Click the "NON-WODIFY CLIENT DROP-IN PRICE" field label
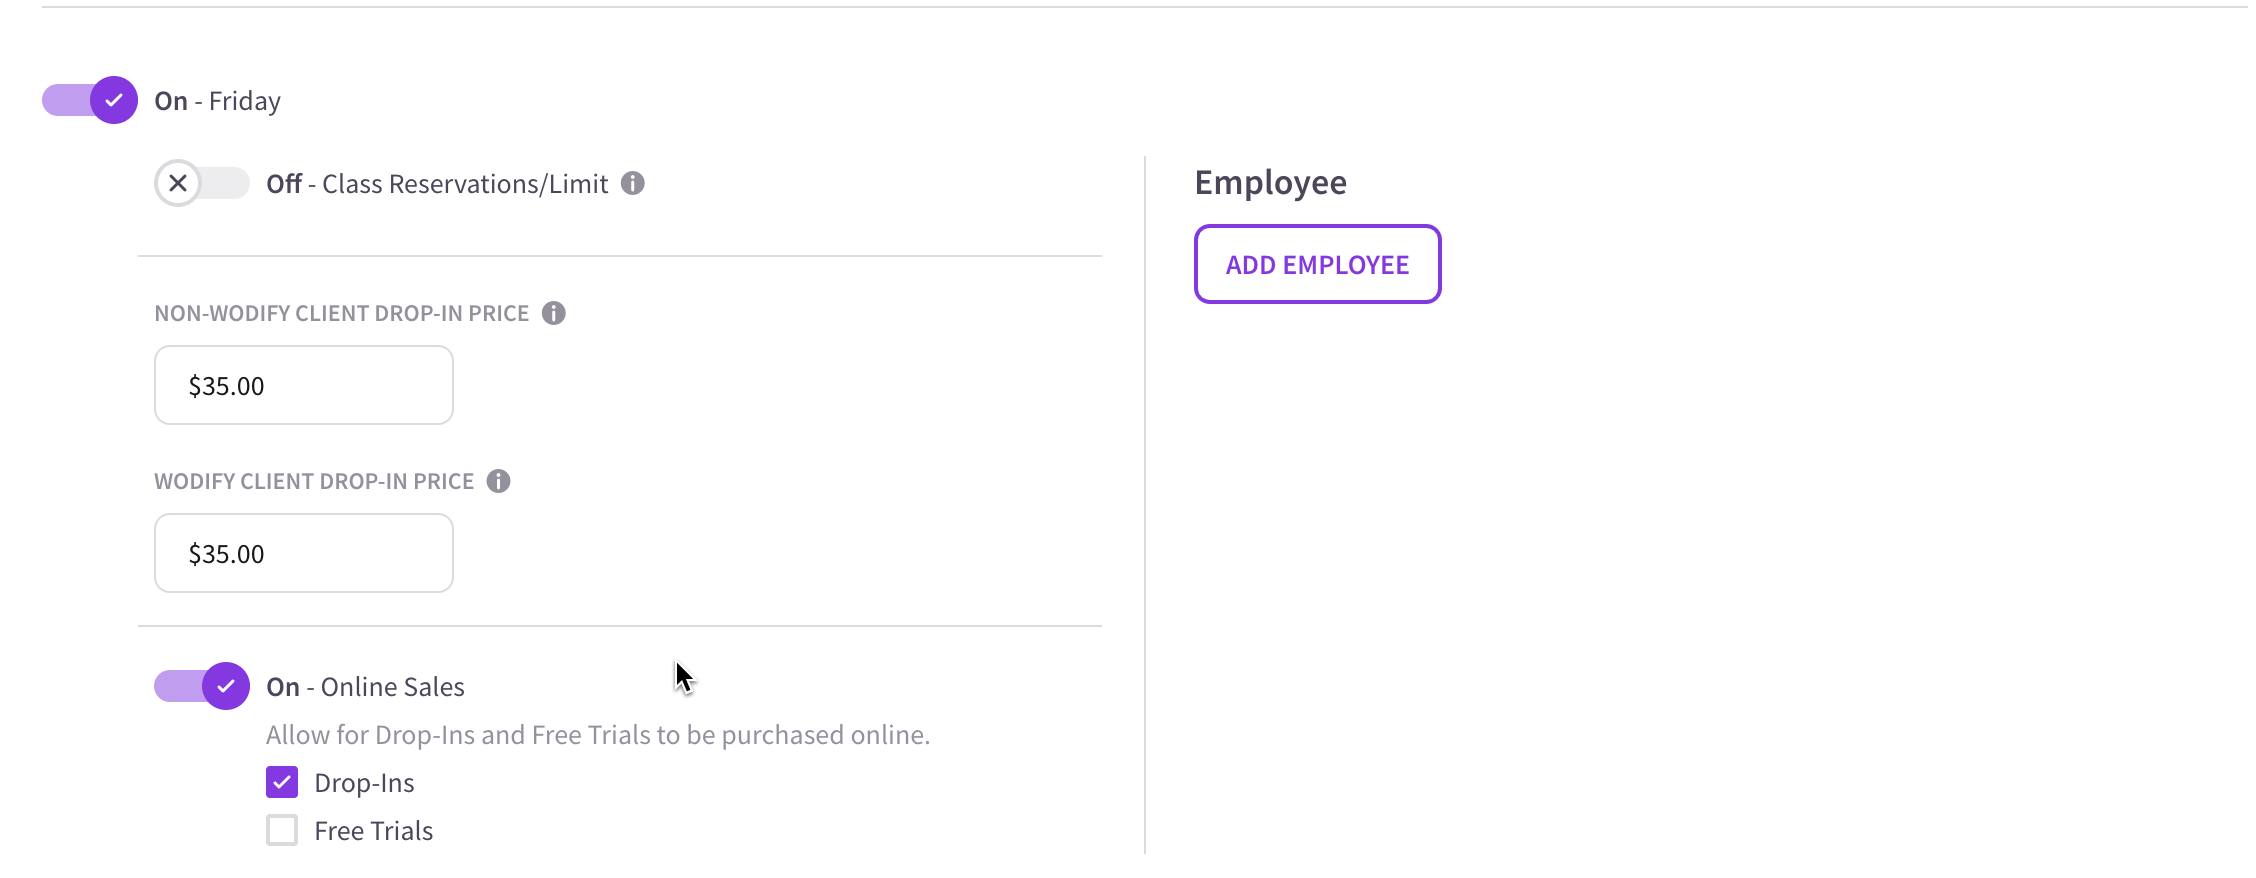 tap(341, 314)
